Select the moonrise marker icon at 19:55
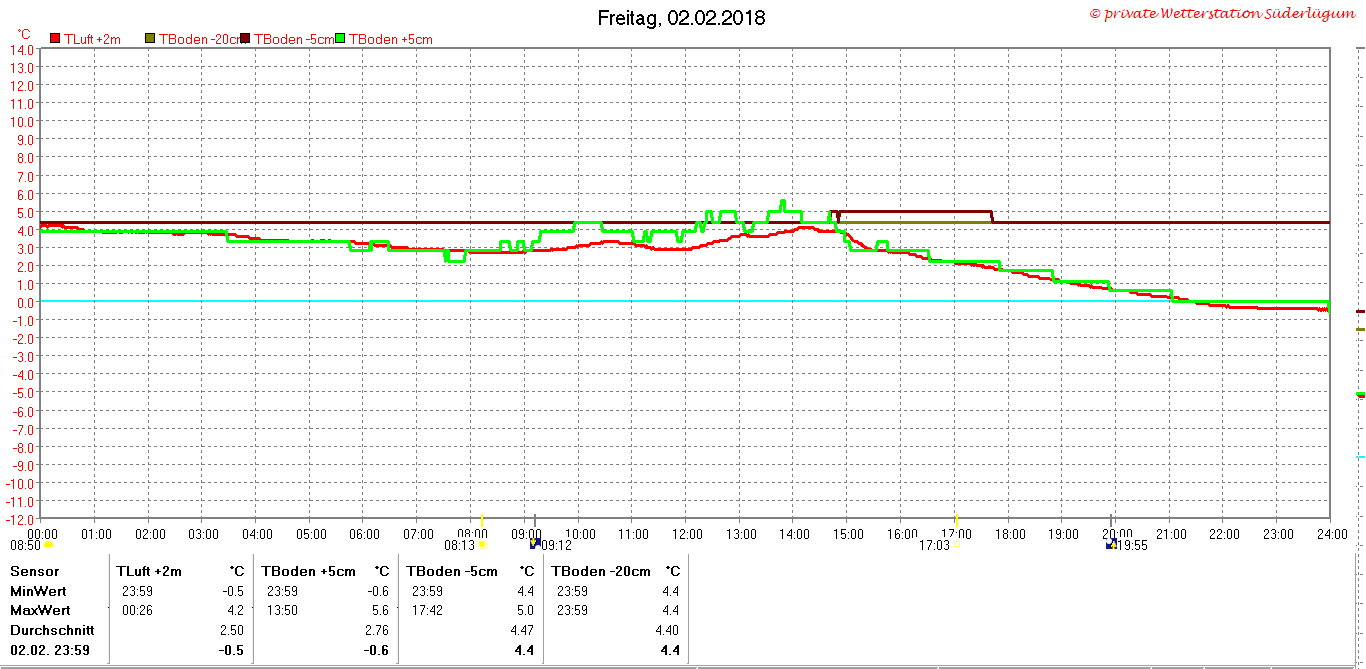 [1110, 545]
